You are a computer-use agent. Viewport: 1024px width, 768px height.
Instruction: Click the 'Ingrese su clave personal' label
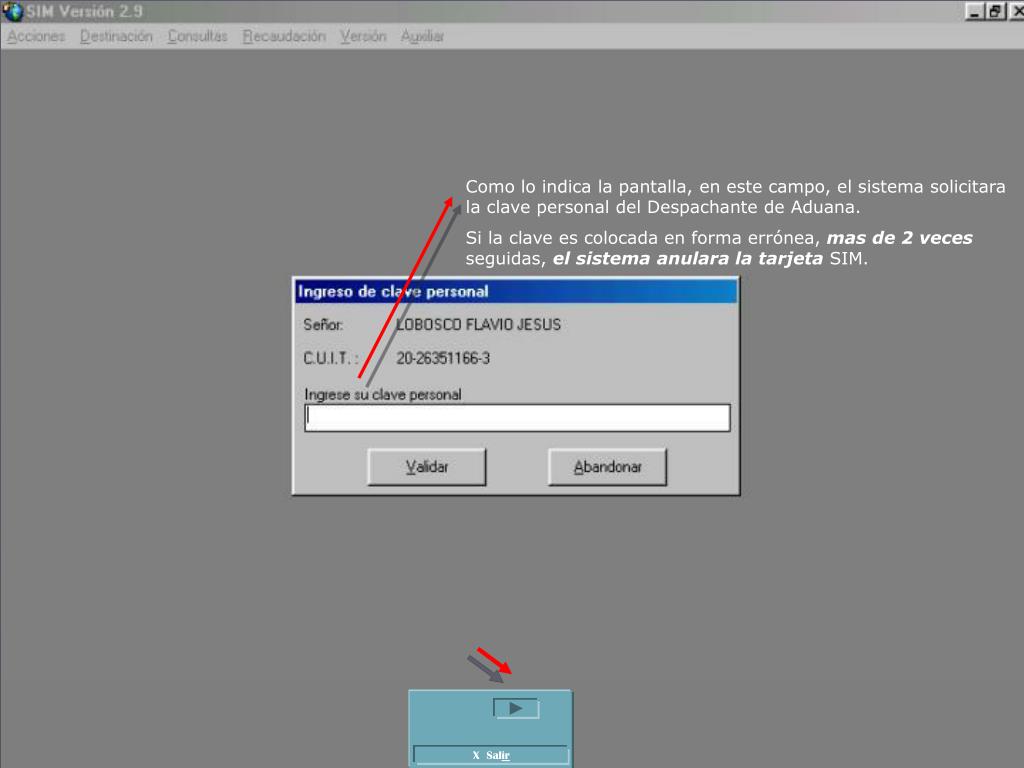click(383, 394)
